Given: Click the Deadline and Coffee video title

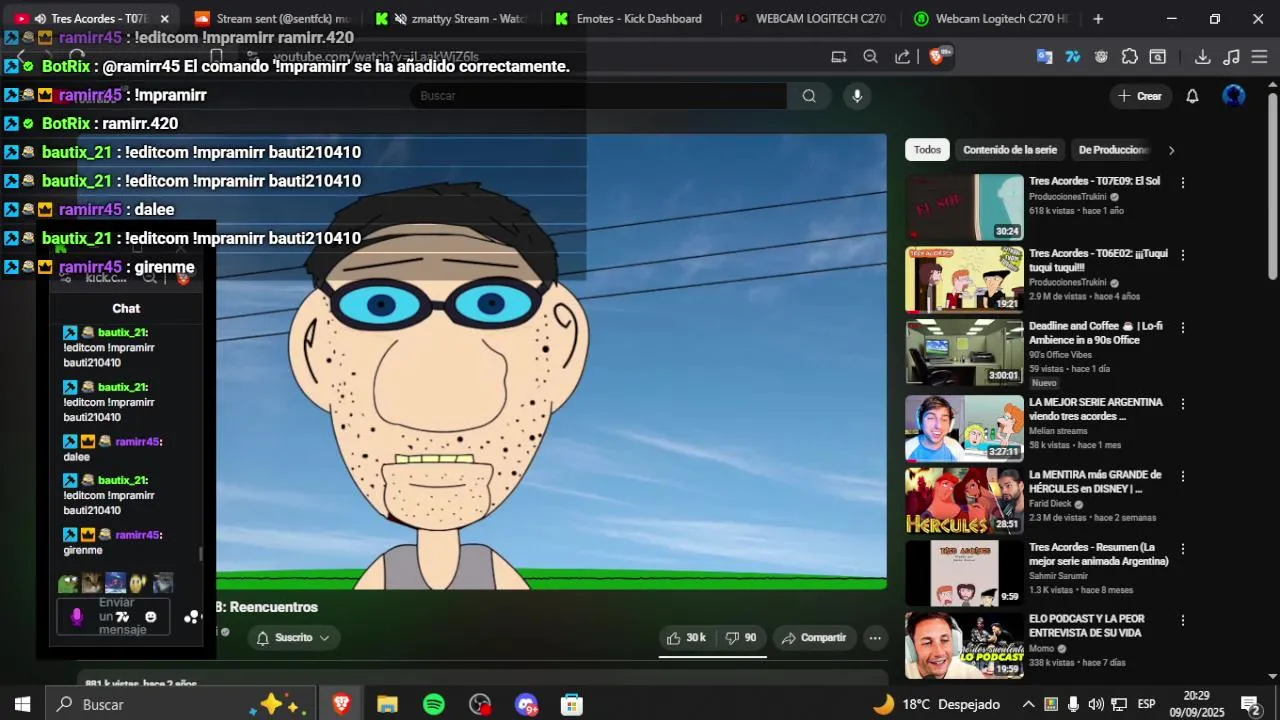Looking at the screenshot, I should click(x=1095, y=333).
